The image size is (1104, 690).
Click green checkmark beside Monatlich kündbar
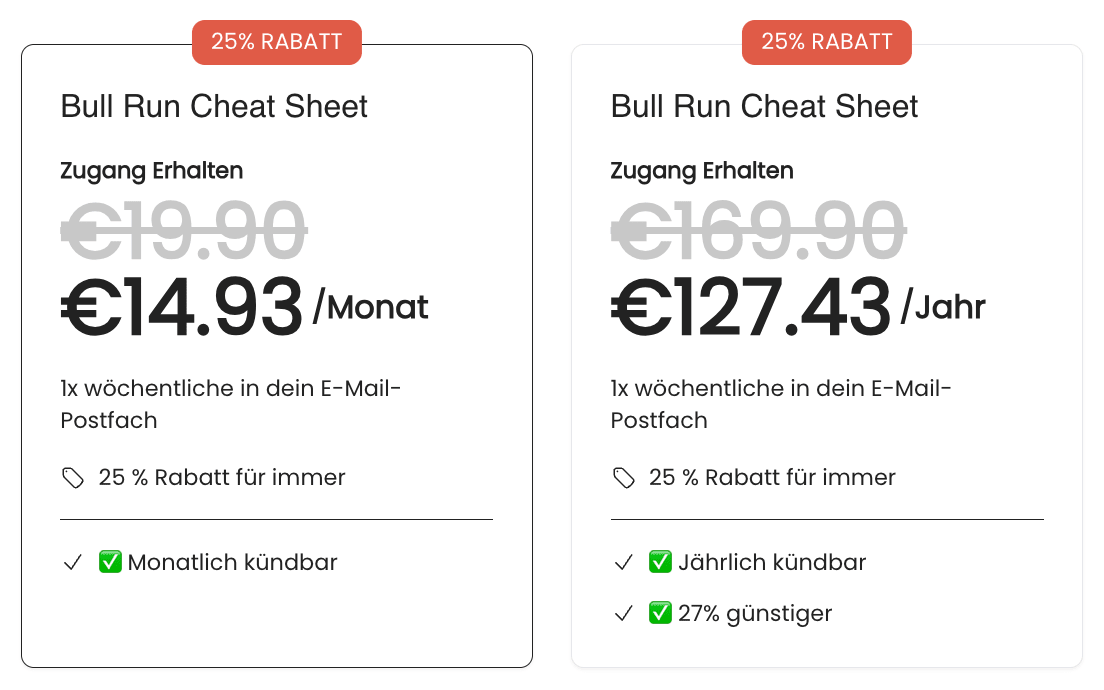tap(111, 562)
